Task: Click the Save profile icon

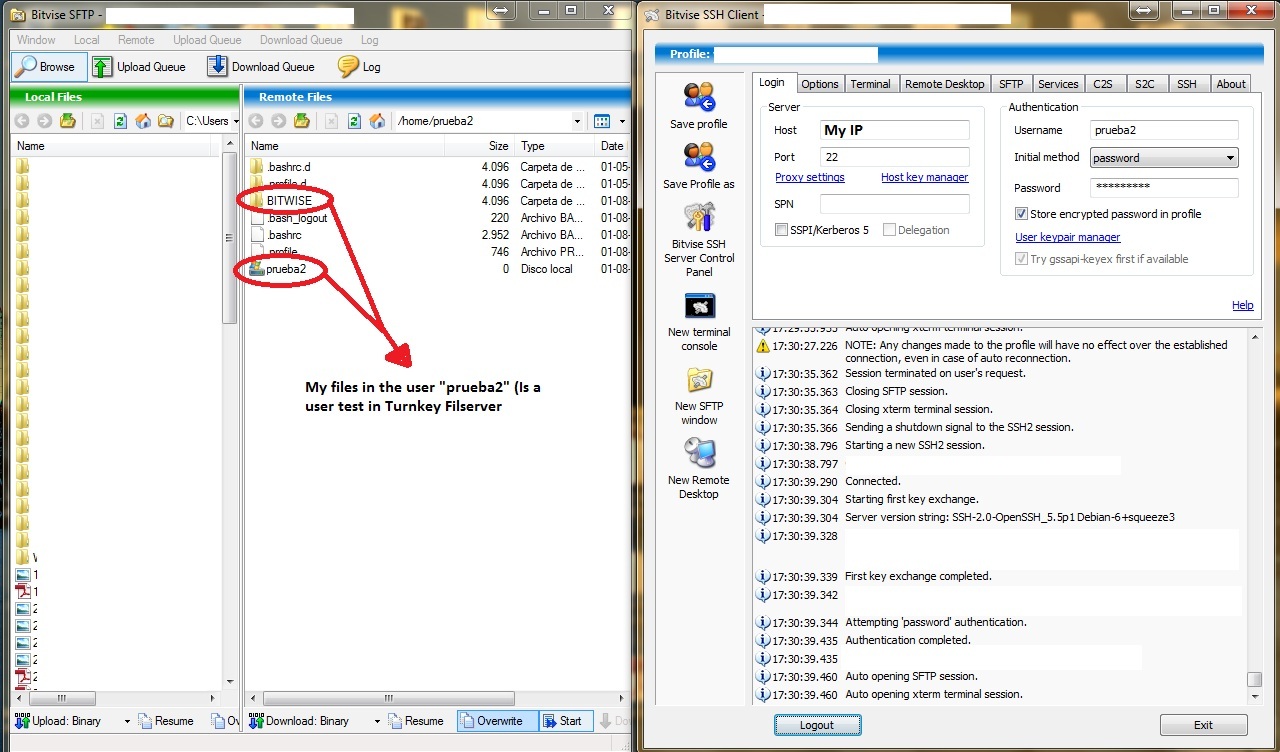Action: 699,98
